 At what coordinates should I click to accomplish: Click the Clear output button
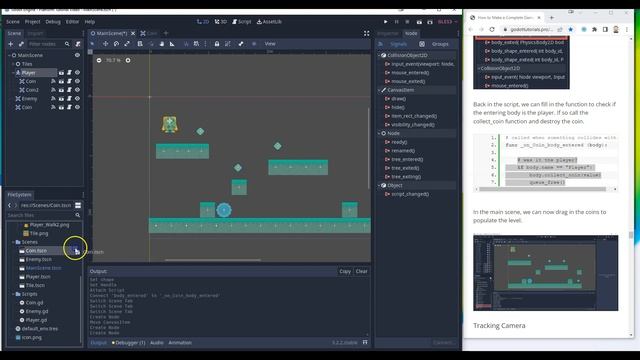click(x=362, y=271)
